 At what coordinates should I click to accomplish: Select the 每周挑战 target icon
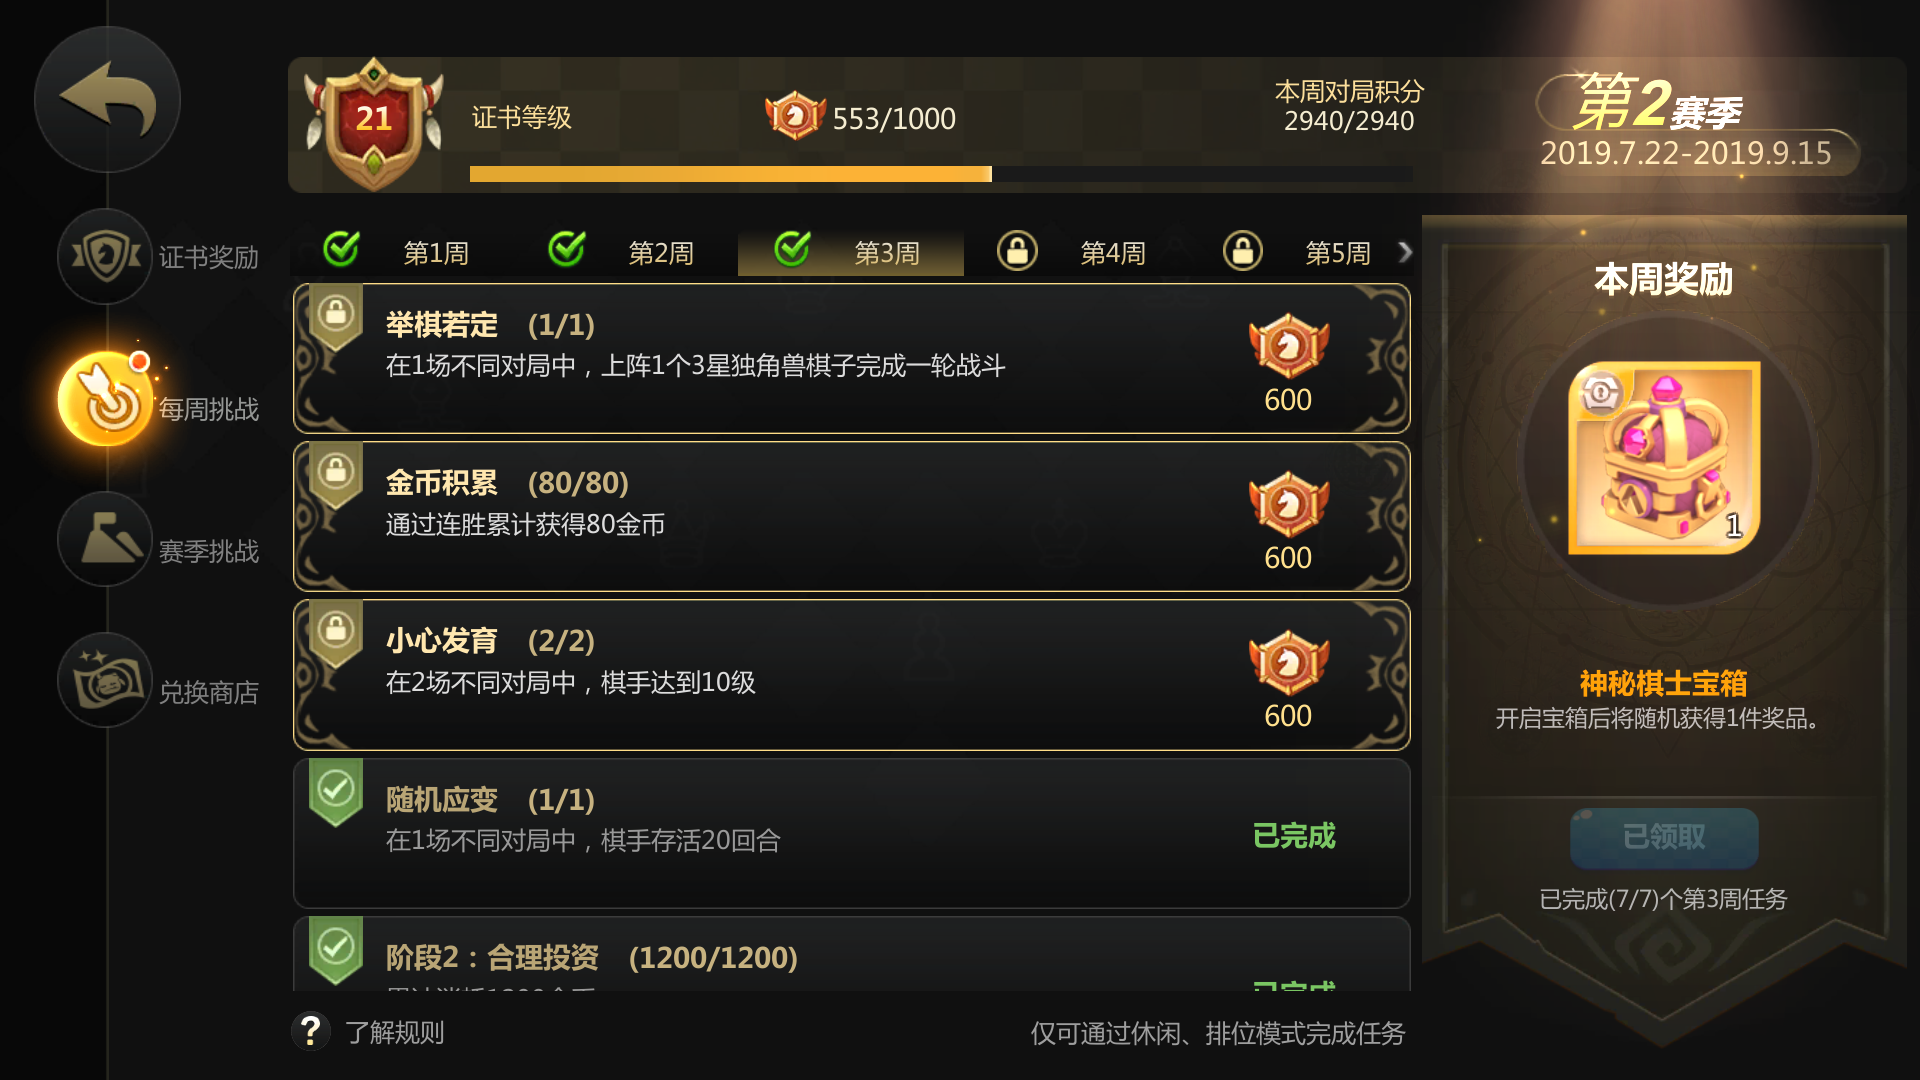coord(105,398)
